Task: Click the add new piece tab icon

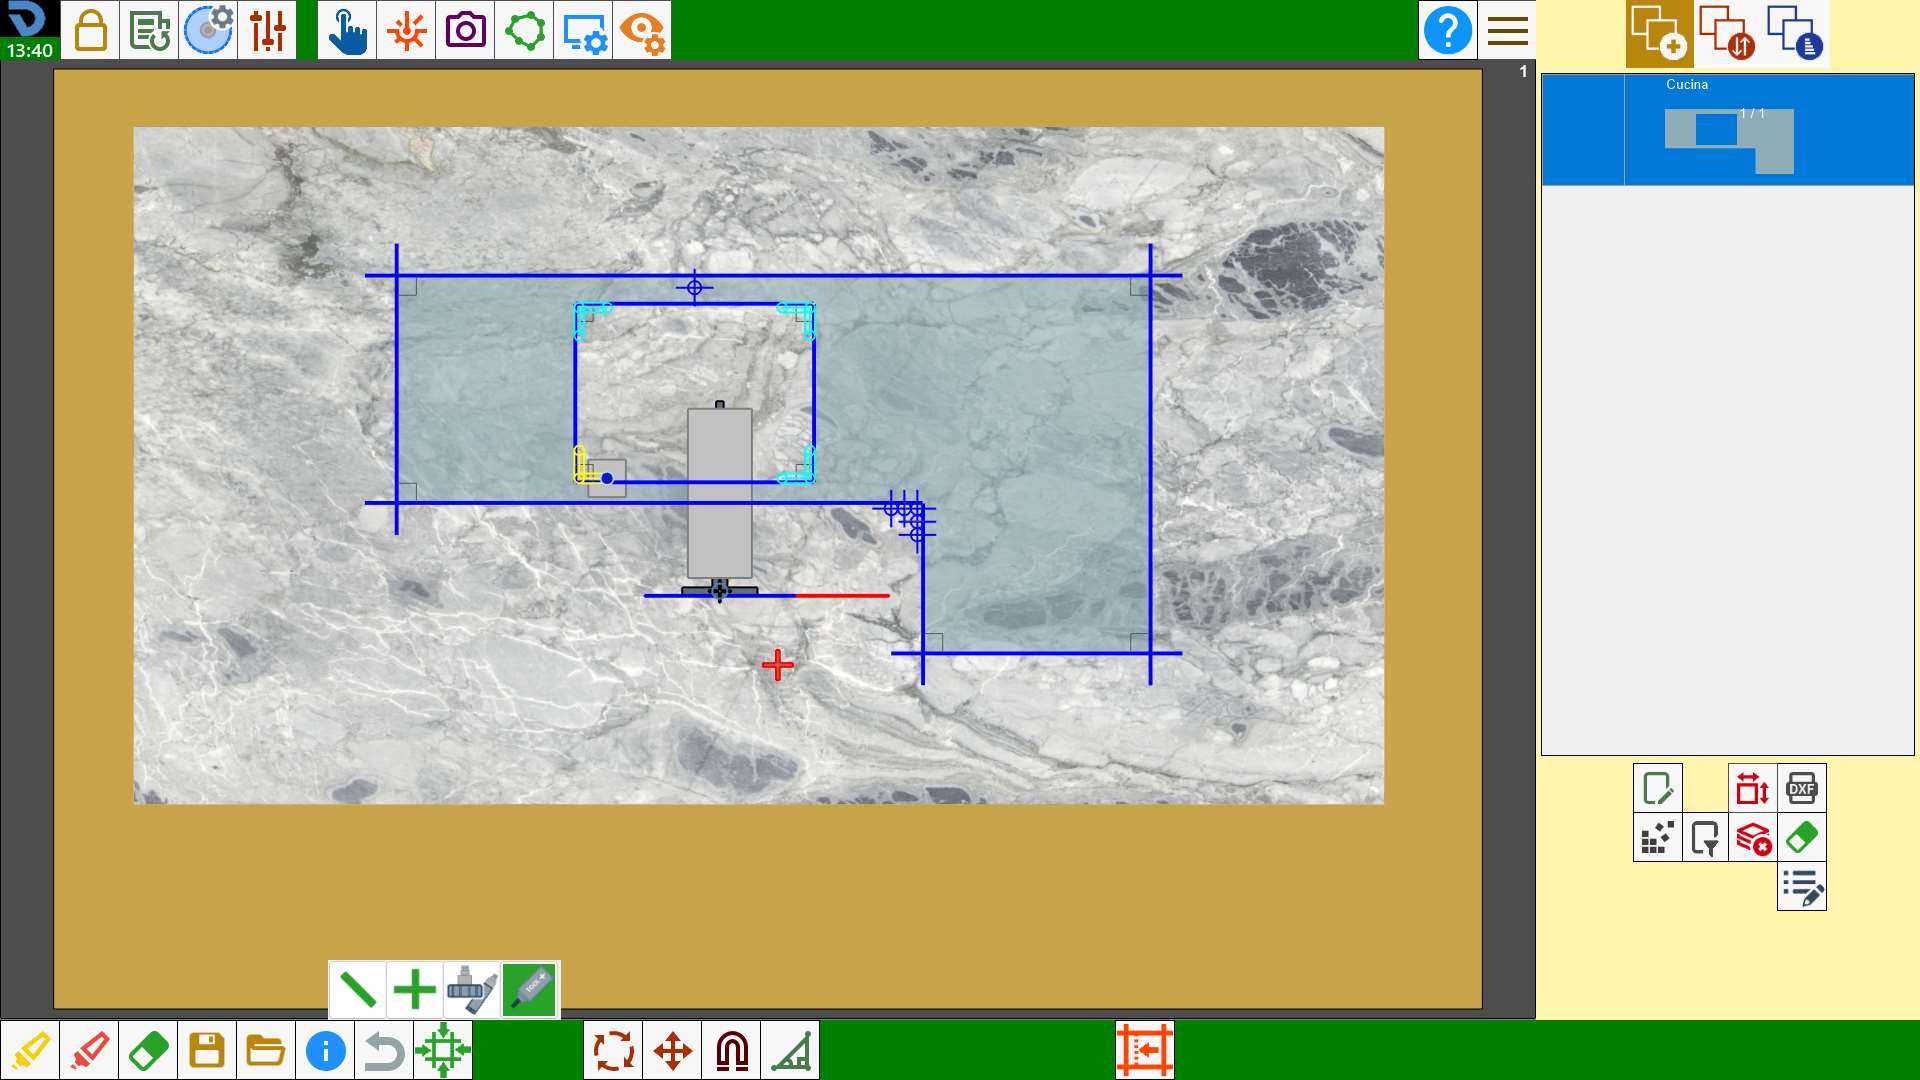Action: click(1659, 33)
